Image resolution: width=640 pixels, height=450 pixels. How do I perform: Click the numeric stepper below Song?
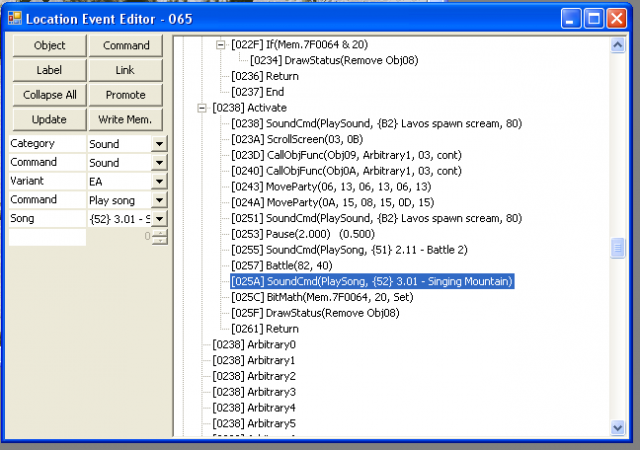158,237
